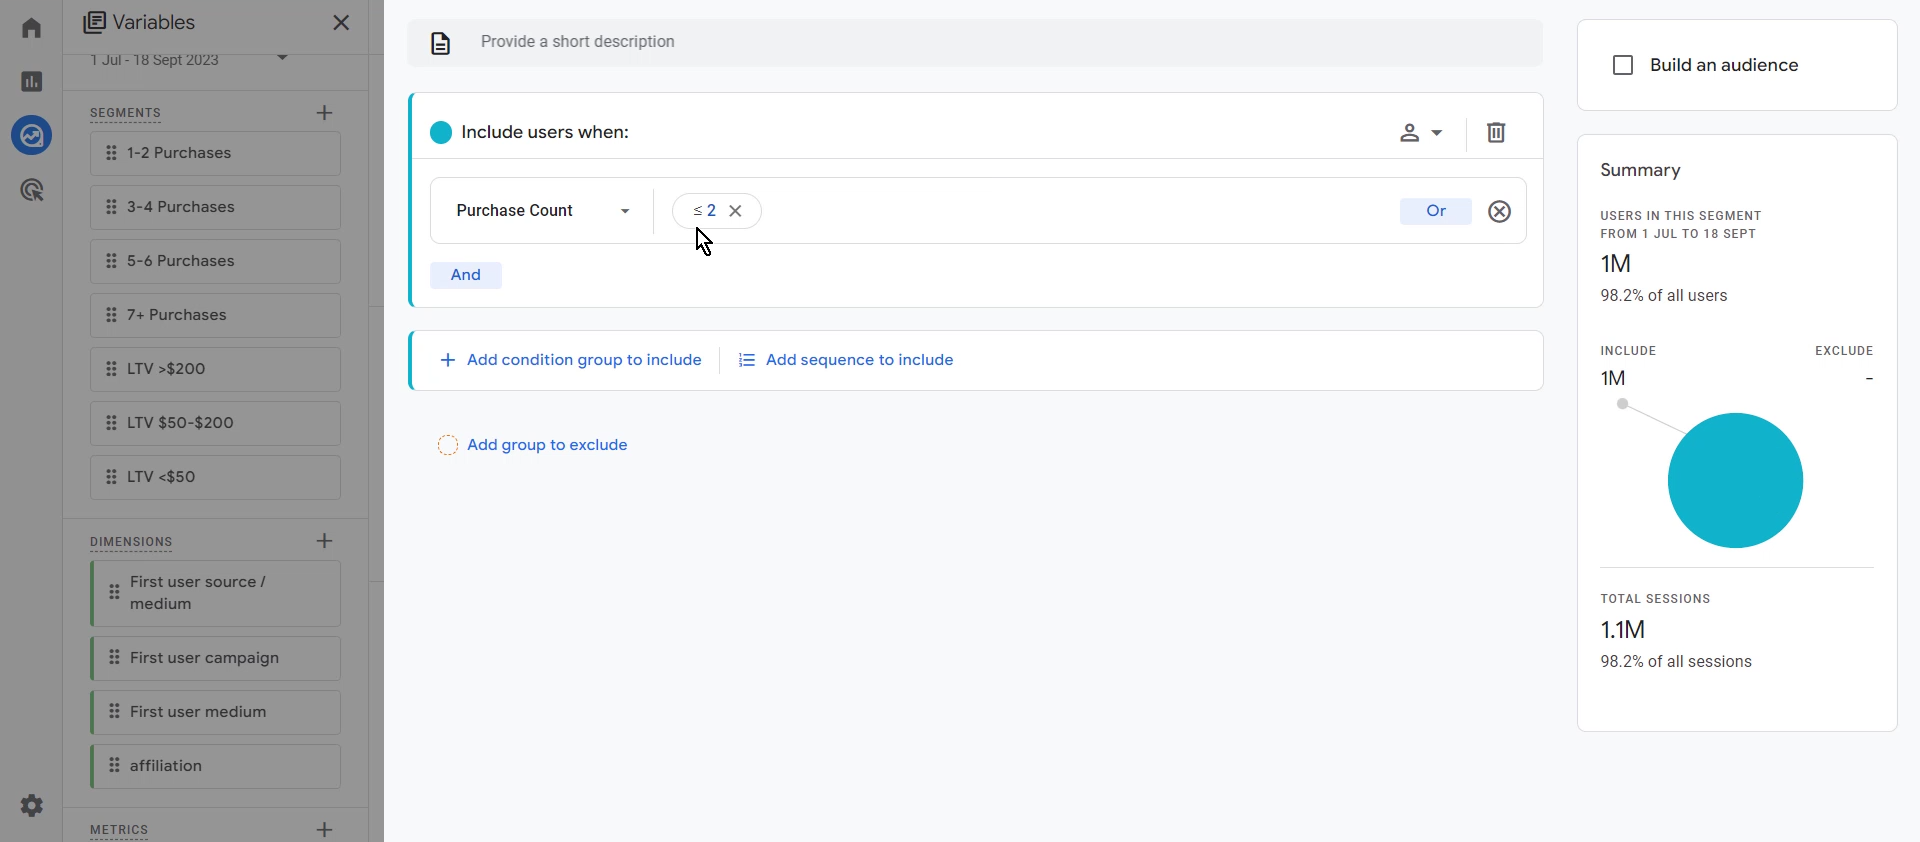Select the LTV <$50 segment
This screenshot has height=842, width=1920.
[x=215, y=477]
